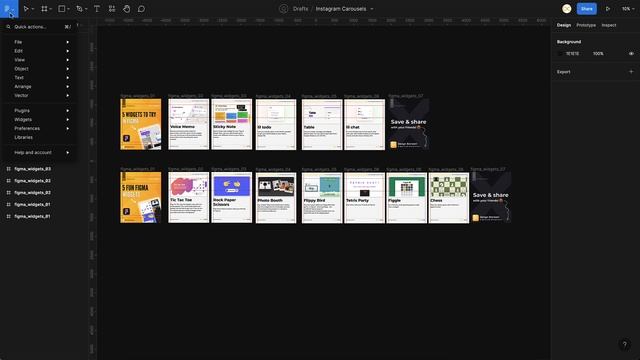Select the Photo Booth frame
This screenshot has width=640, height=360.
(x=276, y=198)
